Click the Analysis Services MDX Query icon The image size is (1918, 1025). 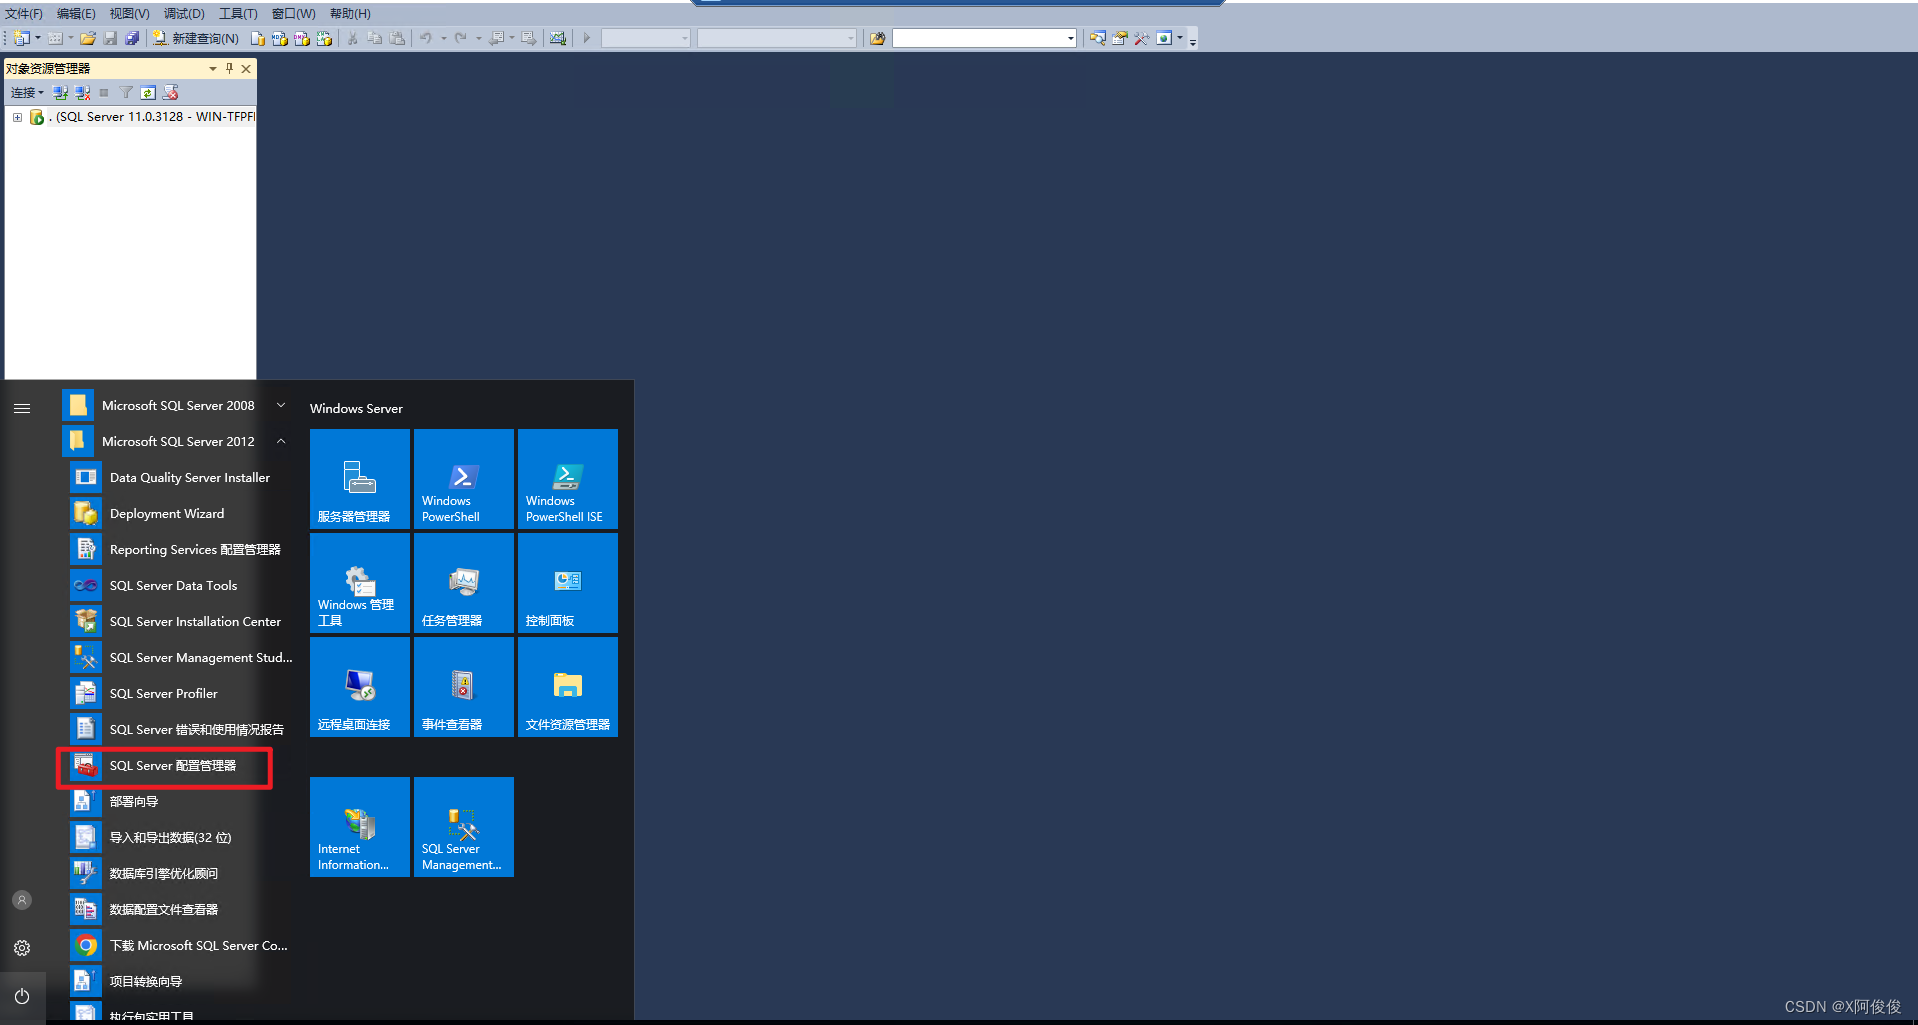coord(280,38)
